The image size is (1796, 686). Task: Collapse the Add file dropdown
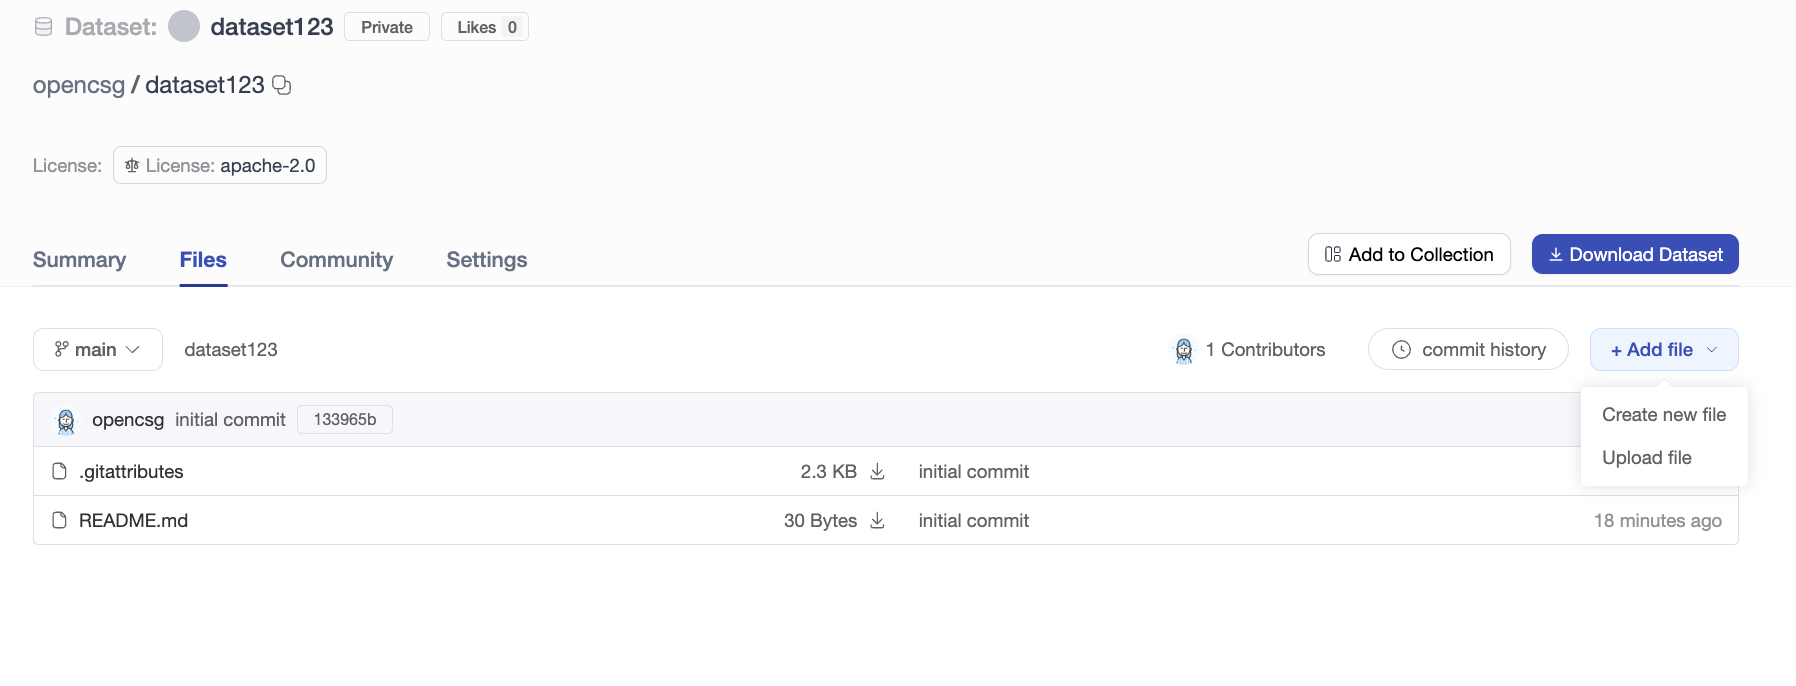tap(1664, 350)
